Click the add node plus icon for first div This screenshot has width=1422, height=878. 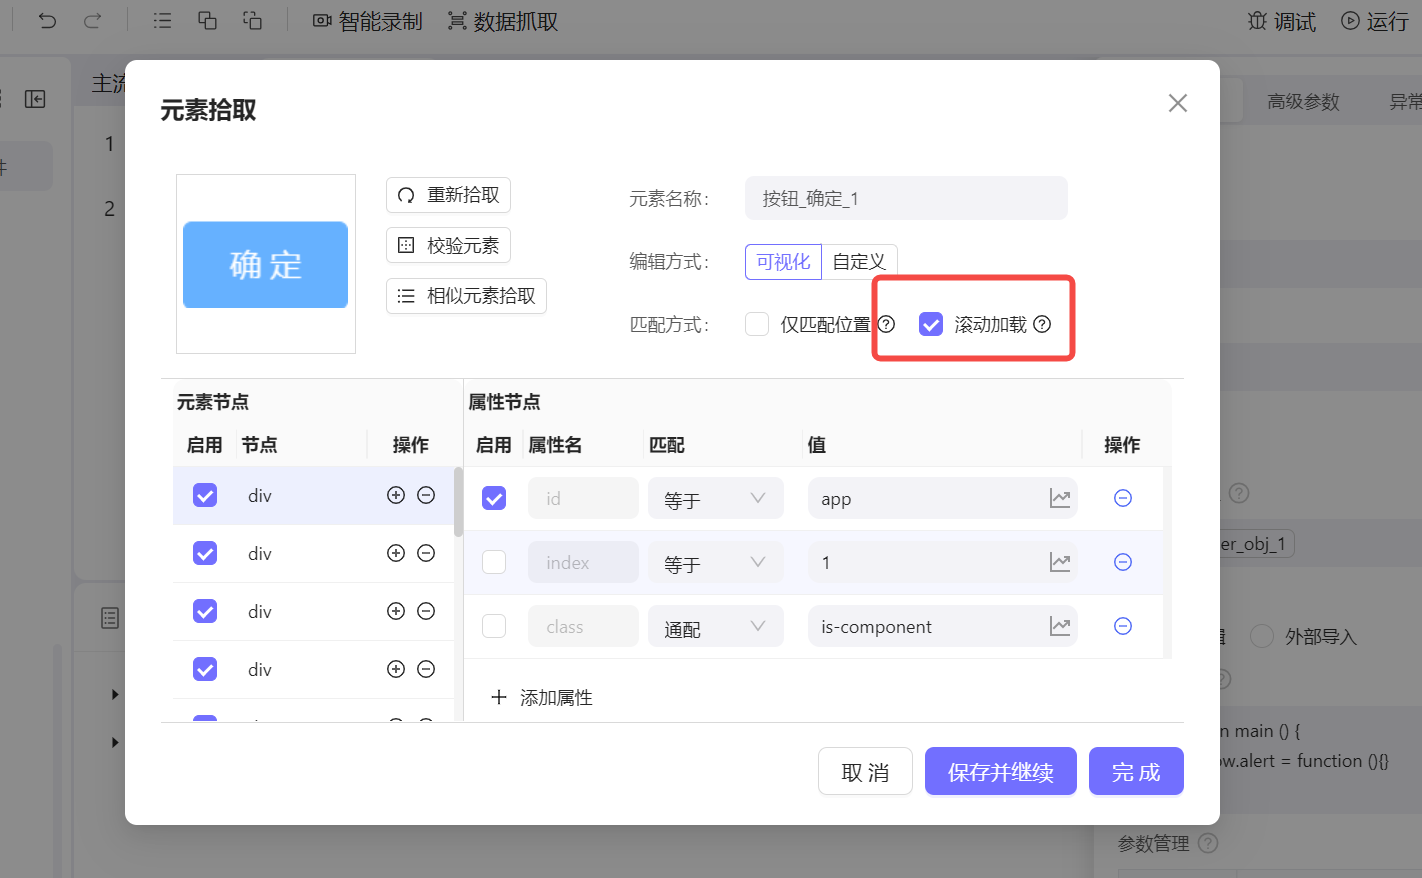click(x=396, y=494)
